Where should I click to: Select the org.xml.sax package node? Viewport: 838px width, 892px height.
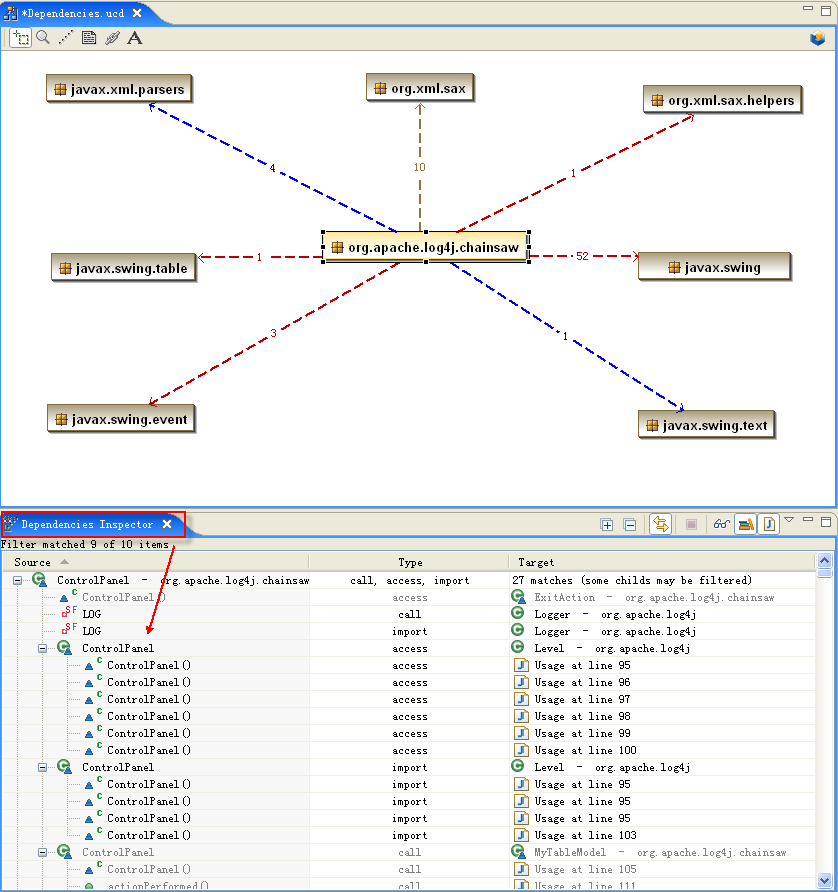click(x=420, y=88)
